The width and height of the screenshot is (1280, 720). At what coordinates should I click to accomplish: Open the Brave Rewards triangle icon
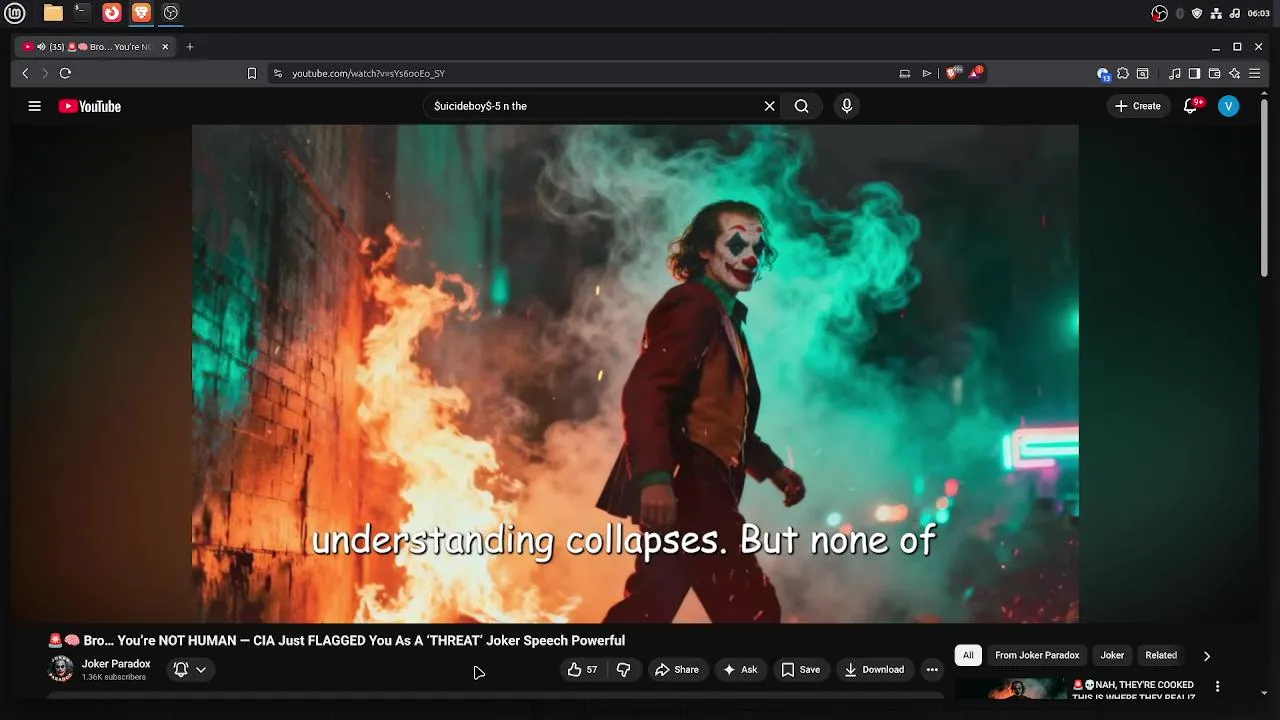[x=976, y=73]
